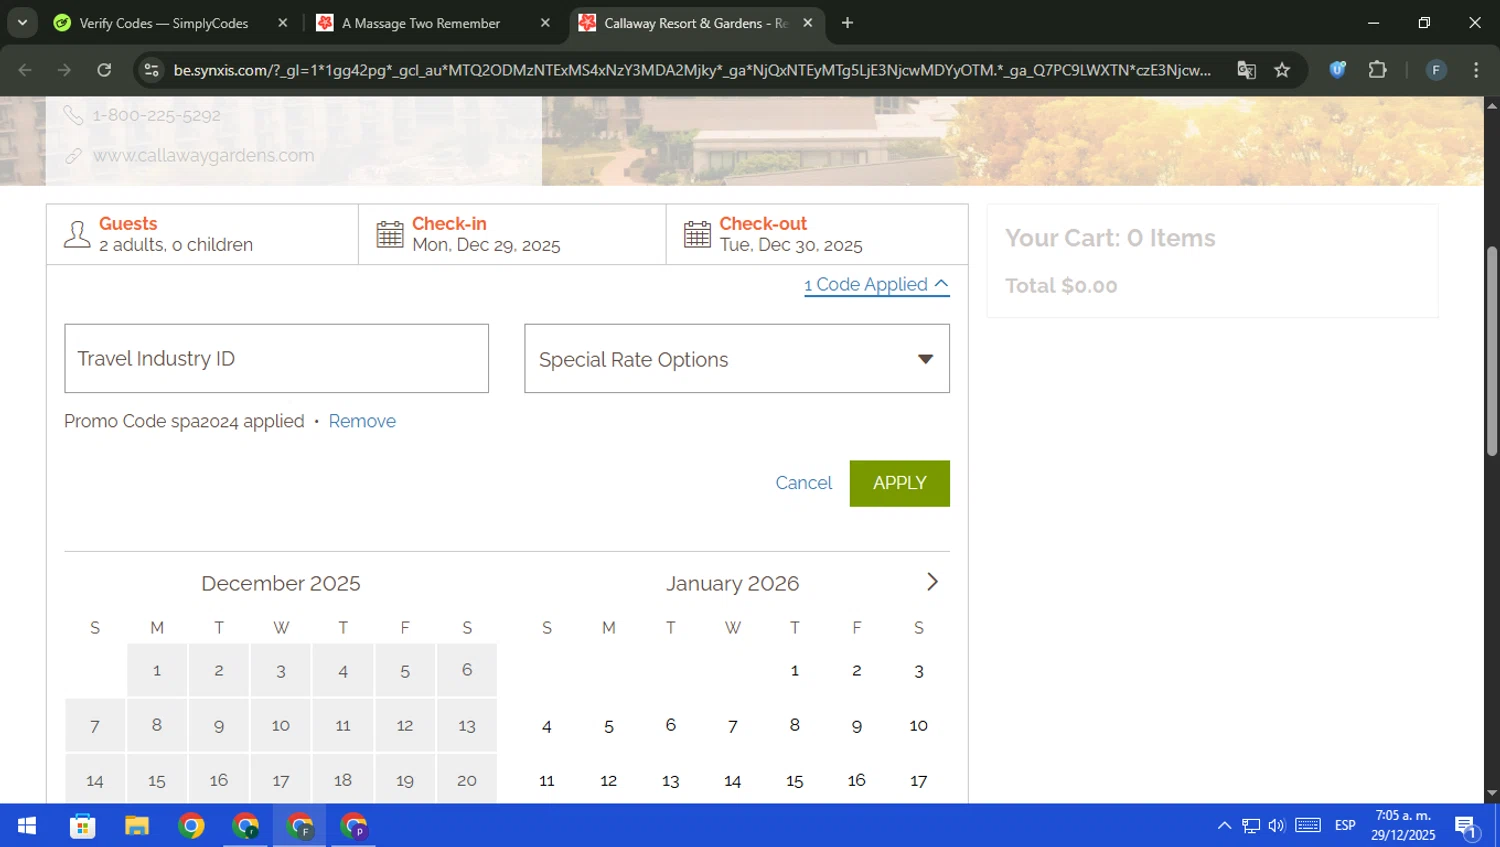The width and height of the screenshot is (1500, 847).
Task: Expand the Special Rate Options dropdown
Action: [x=737, y=359]
